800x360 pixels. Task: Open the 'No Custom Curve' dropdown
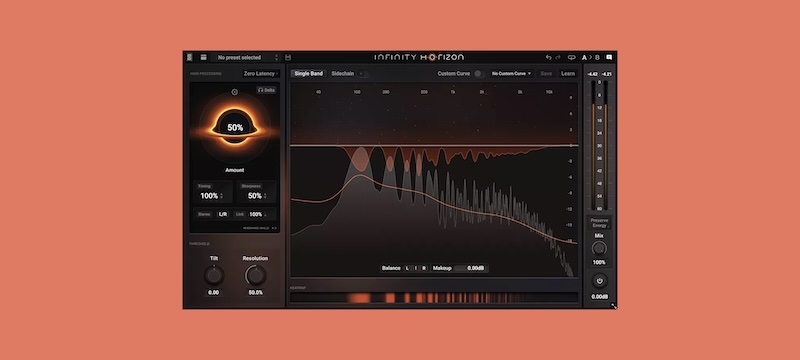tap(511, 74)
